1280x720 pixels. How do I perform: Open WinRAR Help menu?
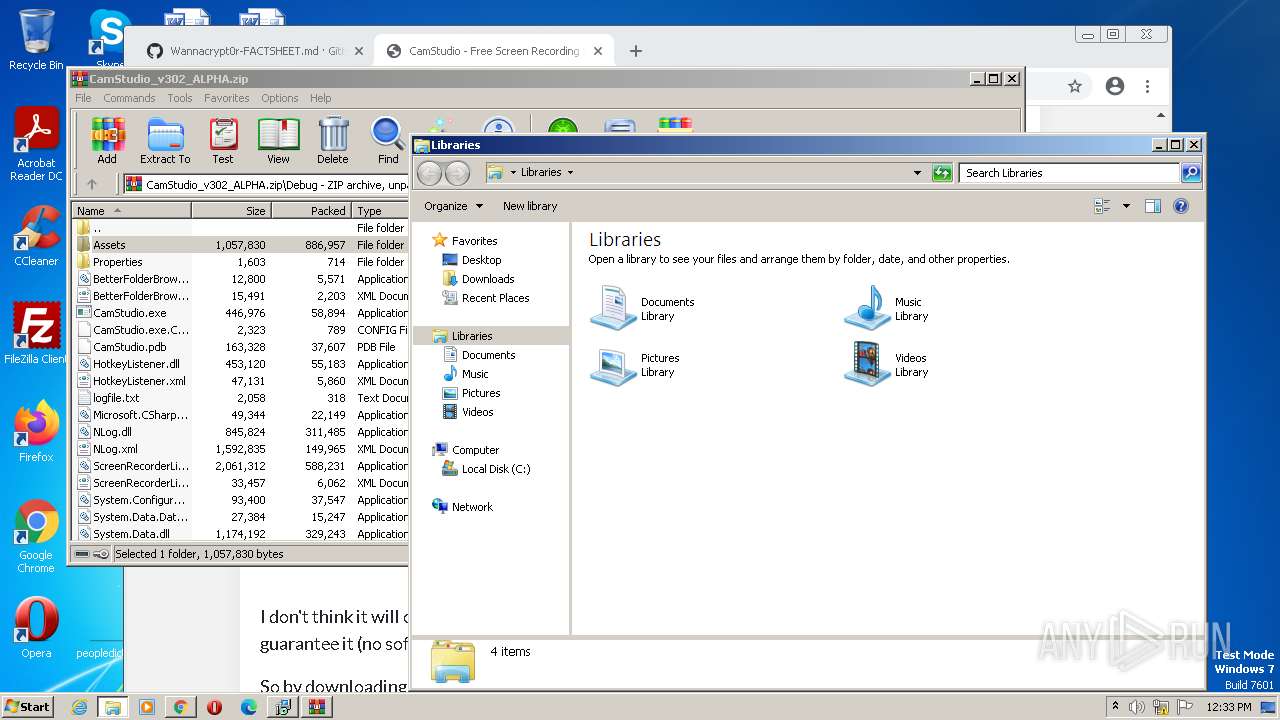pyautogui.click(x=320, y=98)
